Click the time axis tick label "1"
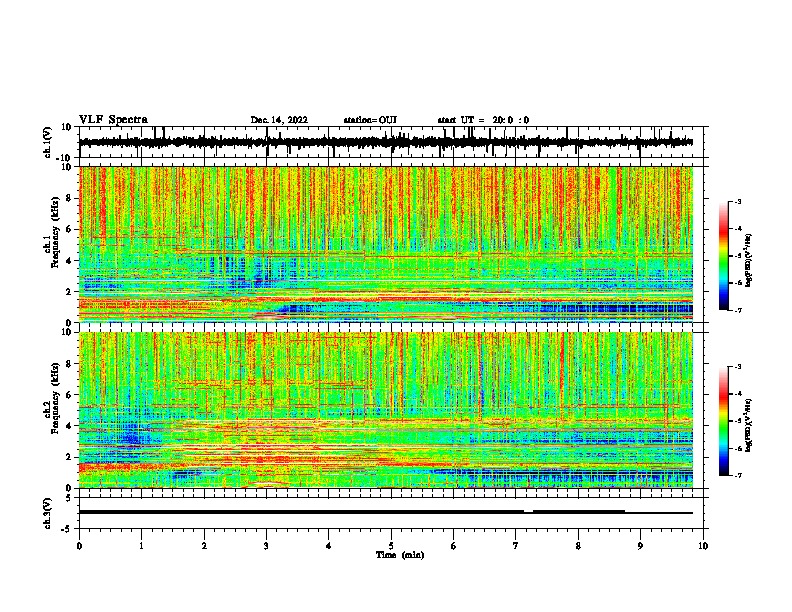This screenshot has width=792, height=612. click(141, 545)
